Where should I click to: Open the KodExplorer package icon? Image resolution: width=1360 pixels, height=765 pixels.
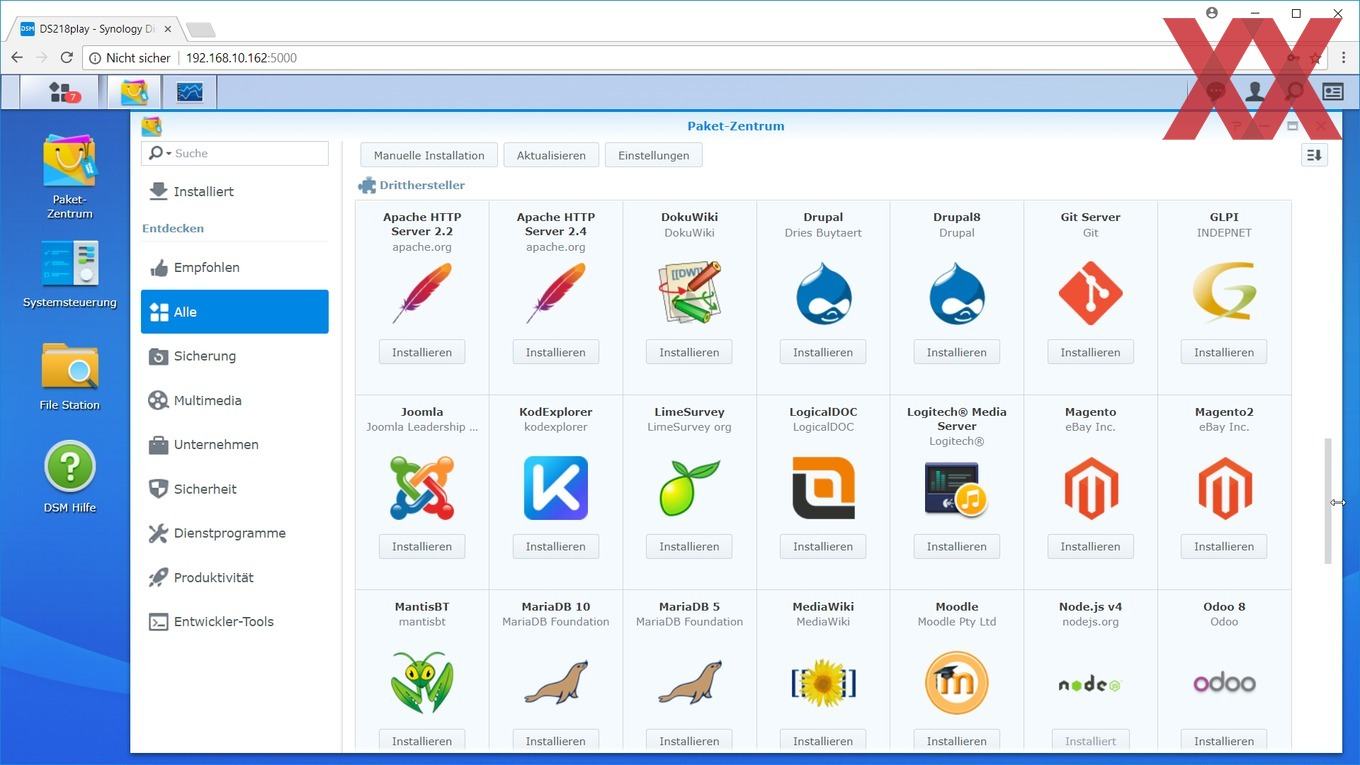[x=556, y=488]
